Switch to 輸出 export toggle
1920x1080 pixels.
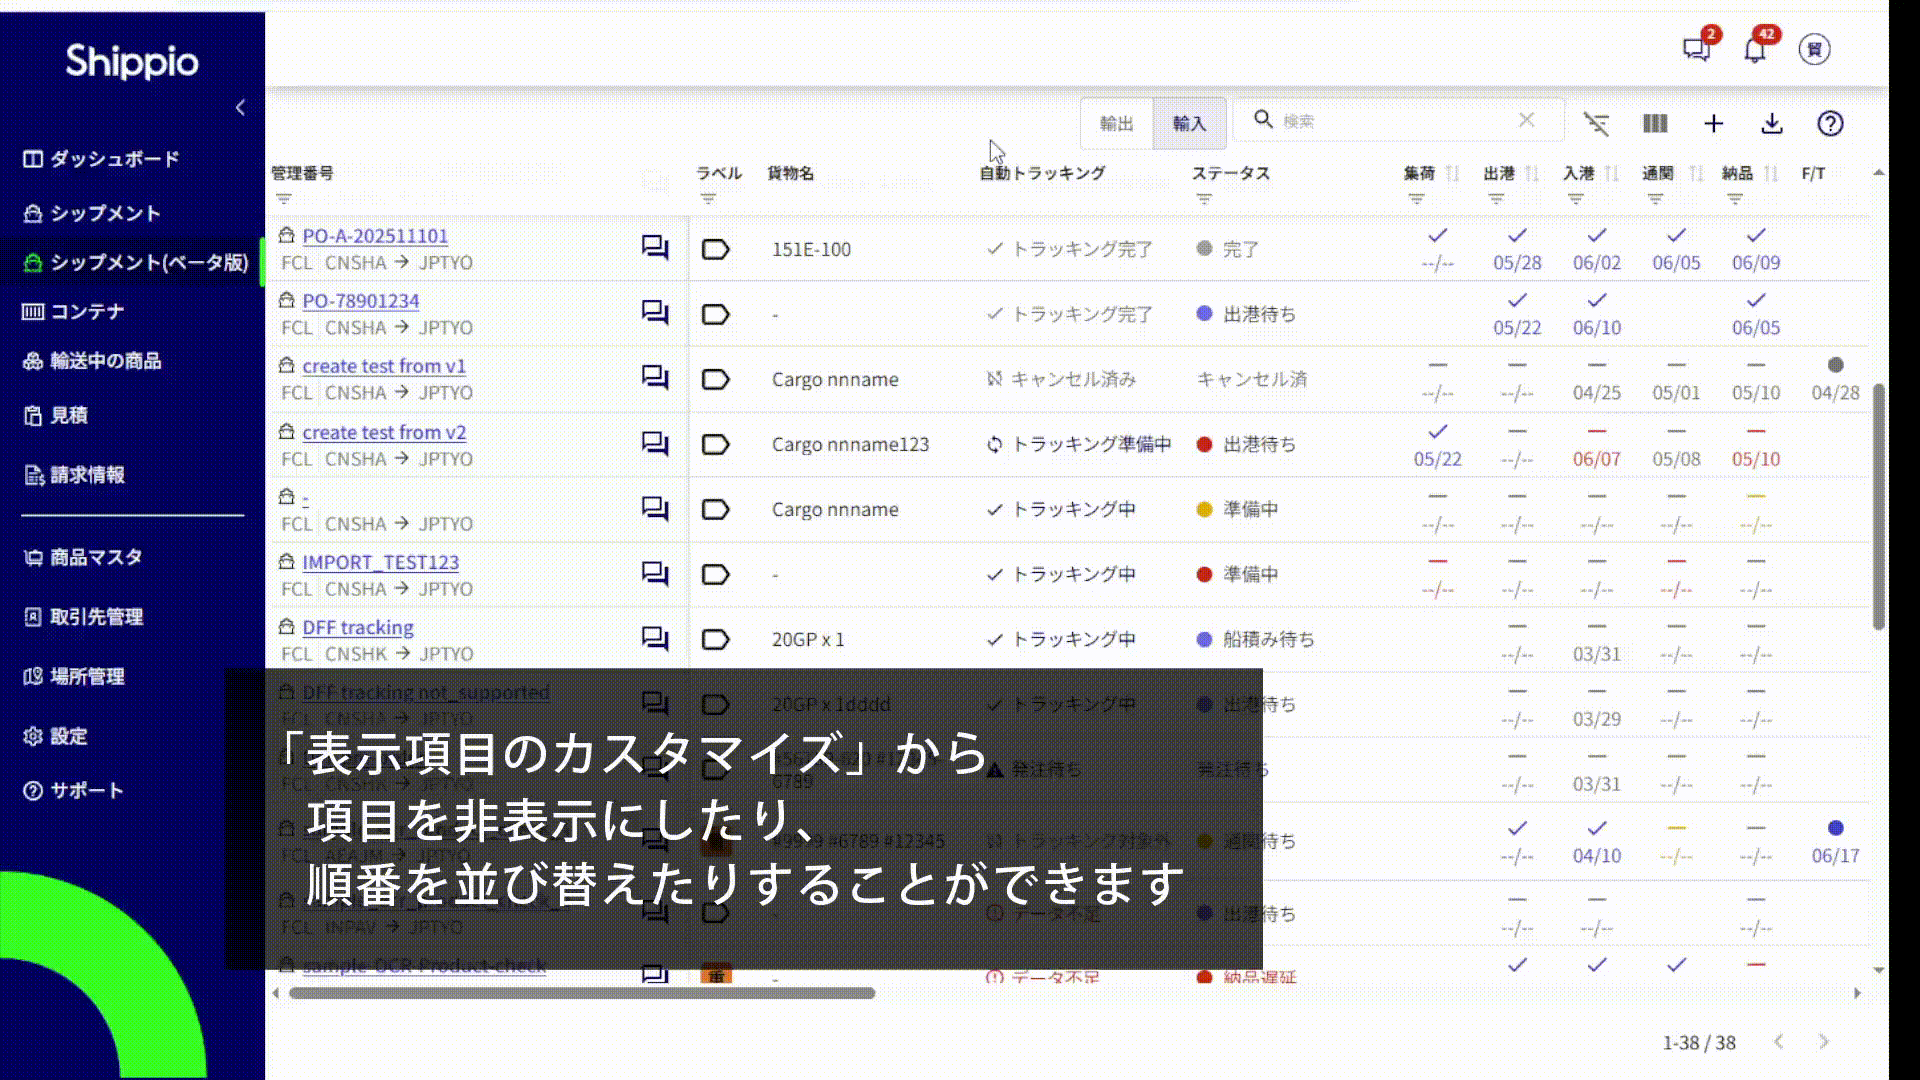[1116, 123]
